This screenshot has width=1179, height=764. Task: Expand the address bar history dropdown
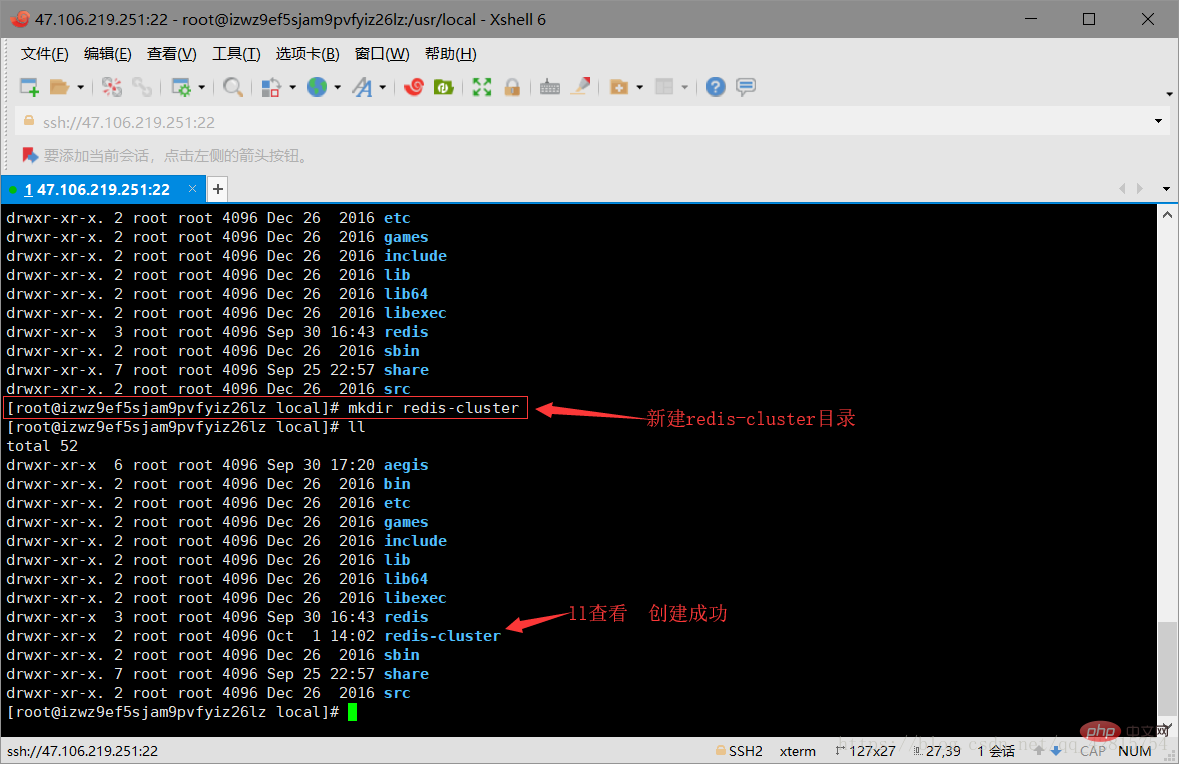pyautogui.click(x=1158, y=121)
